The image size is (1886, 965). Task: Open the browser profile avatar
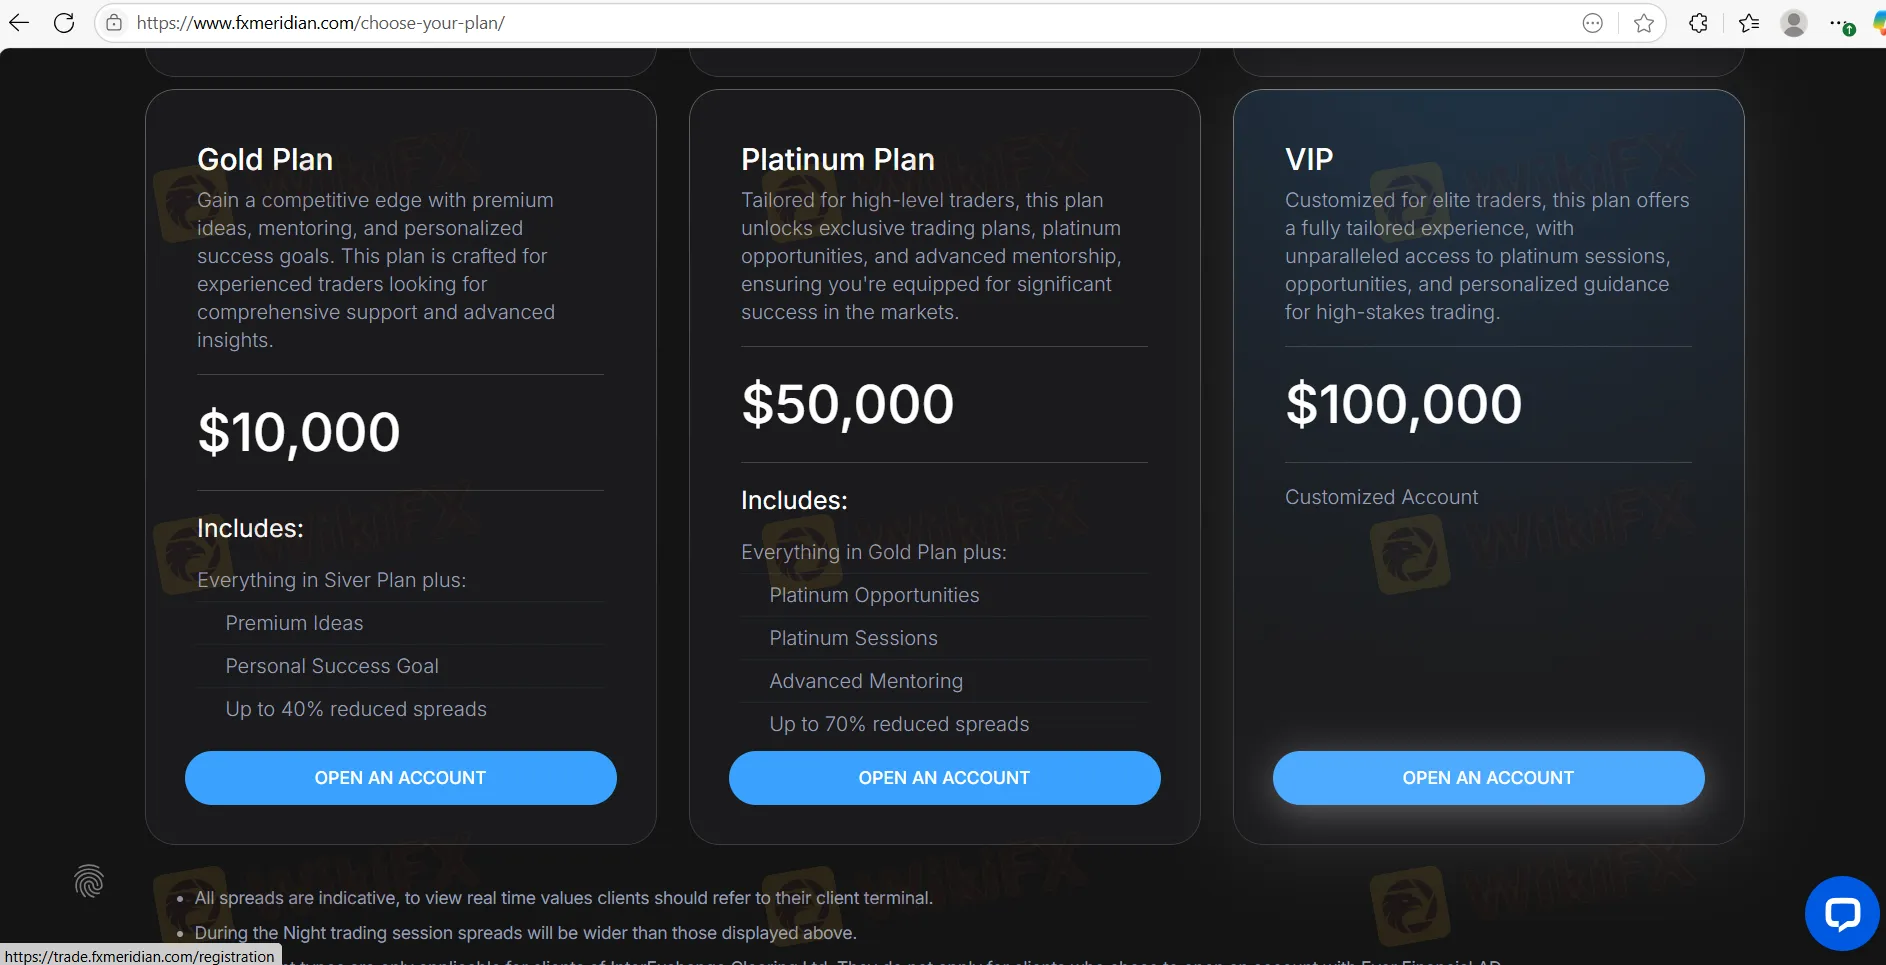coord(1794,23)
